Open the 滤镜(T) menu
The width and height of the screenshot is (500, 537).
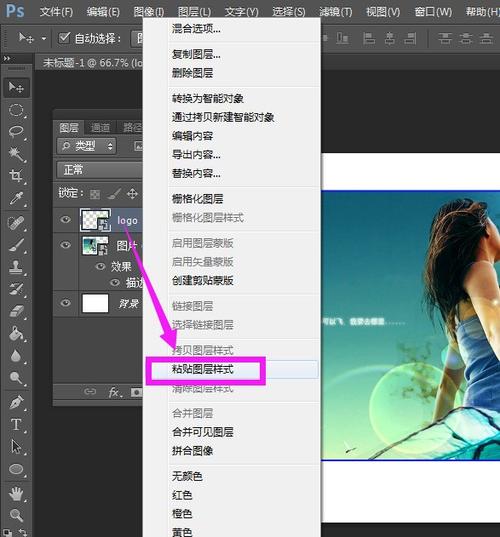pyautogui.click(x=335, y=12)
